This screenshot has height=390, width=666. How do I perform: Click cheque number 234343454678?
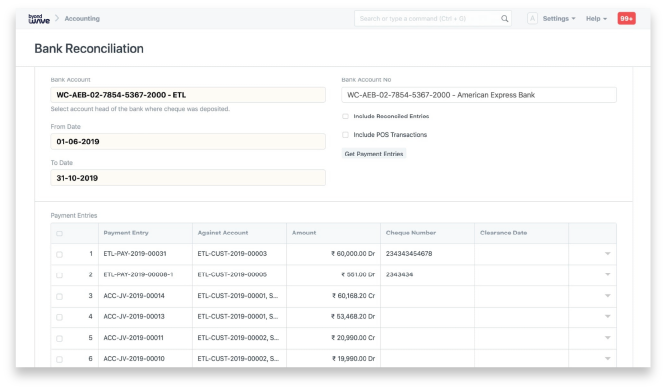[409, 254]
